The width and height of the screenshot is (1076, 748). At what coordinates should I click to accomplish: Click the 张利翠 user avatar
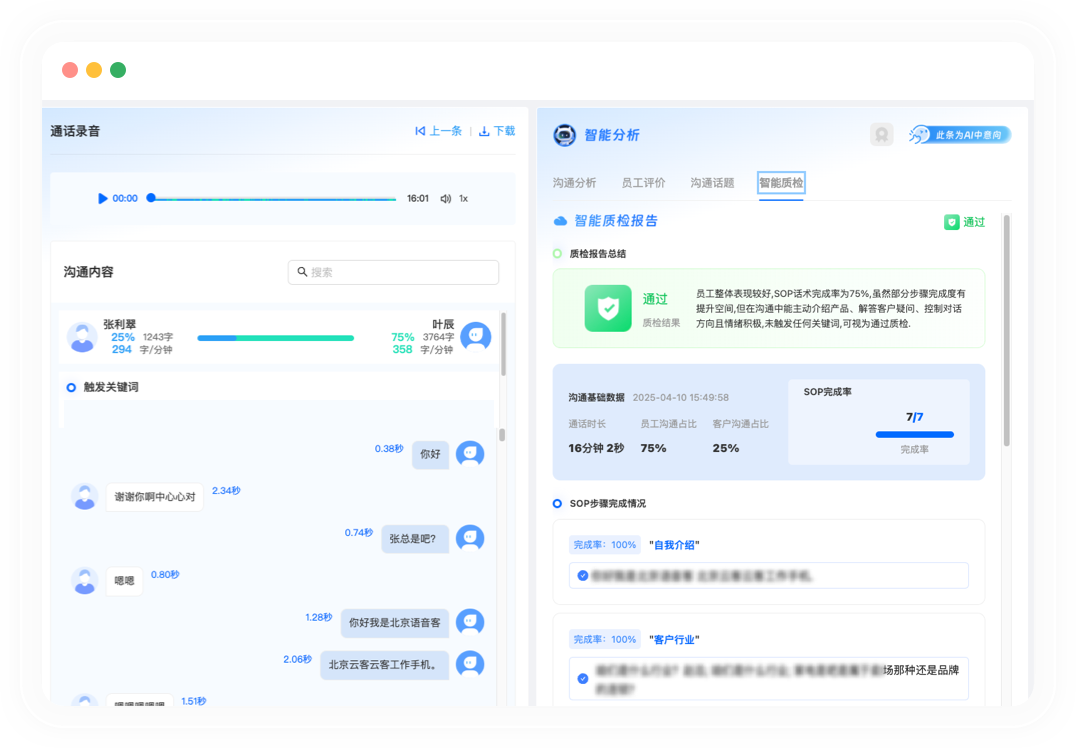point(82,337)
